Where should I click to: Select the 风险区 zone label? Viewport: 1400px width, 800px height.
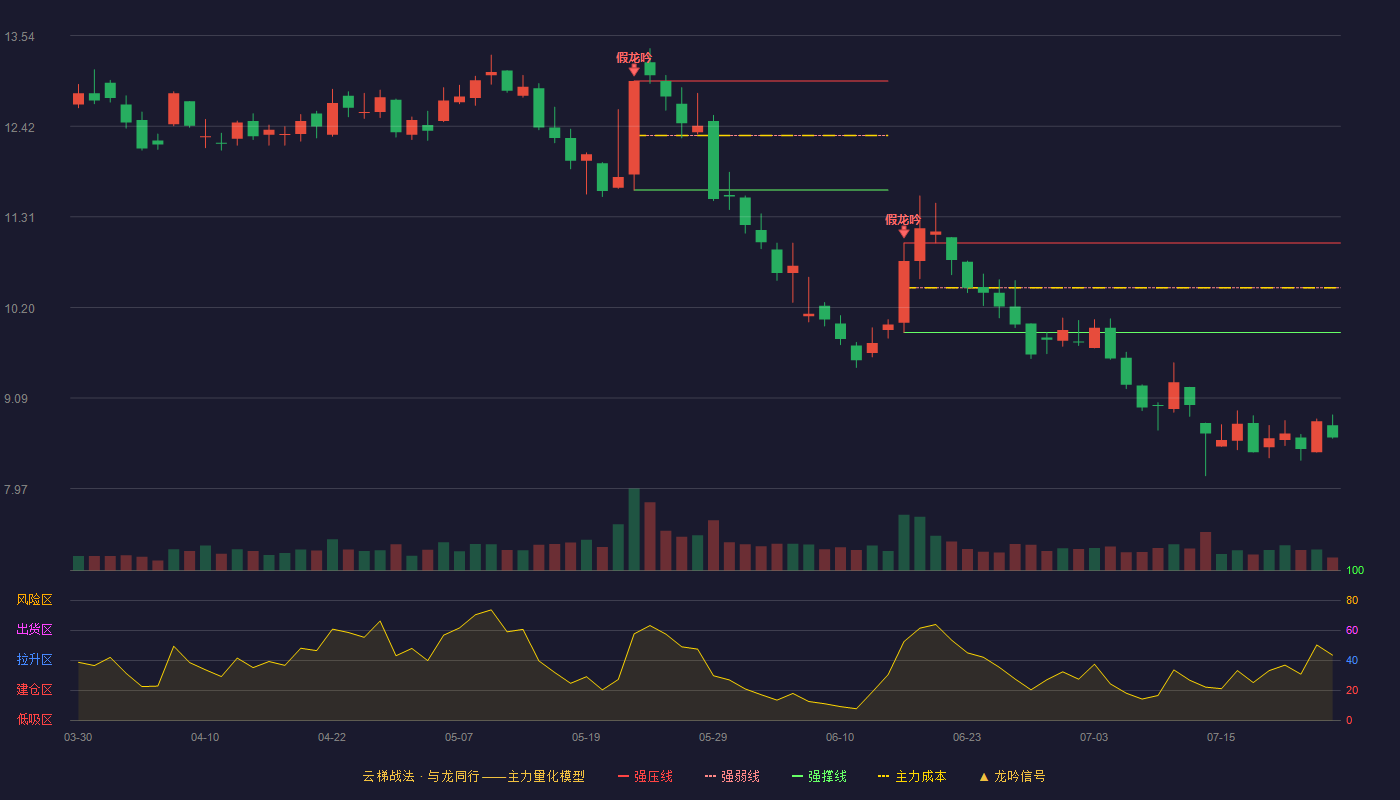(34, 600)
